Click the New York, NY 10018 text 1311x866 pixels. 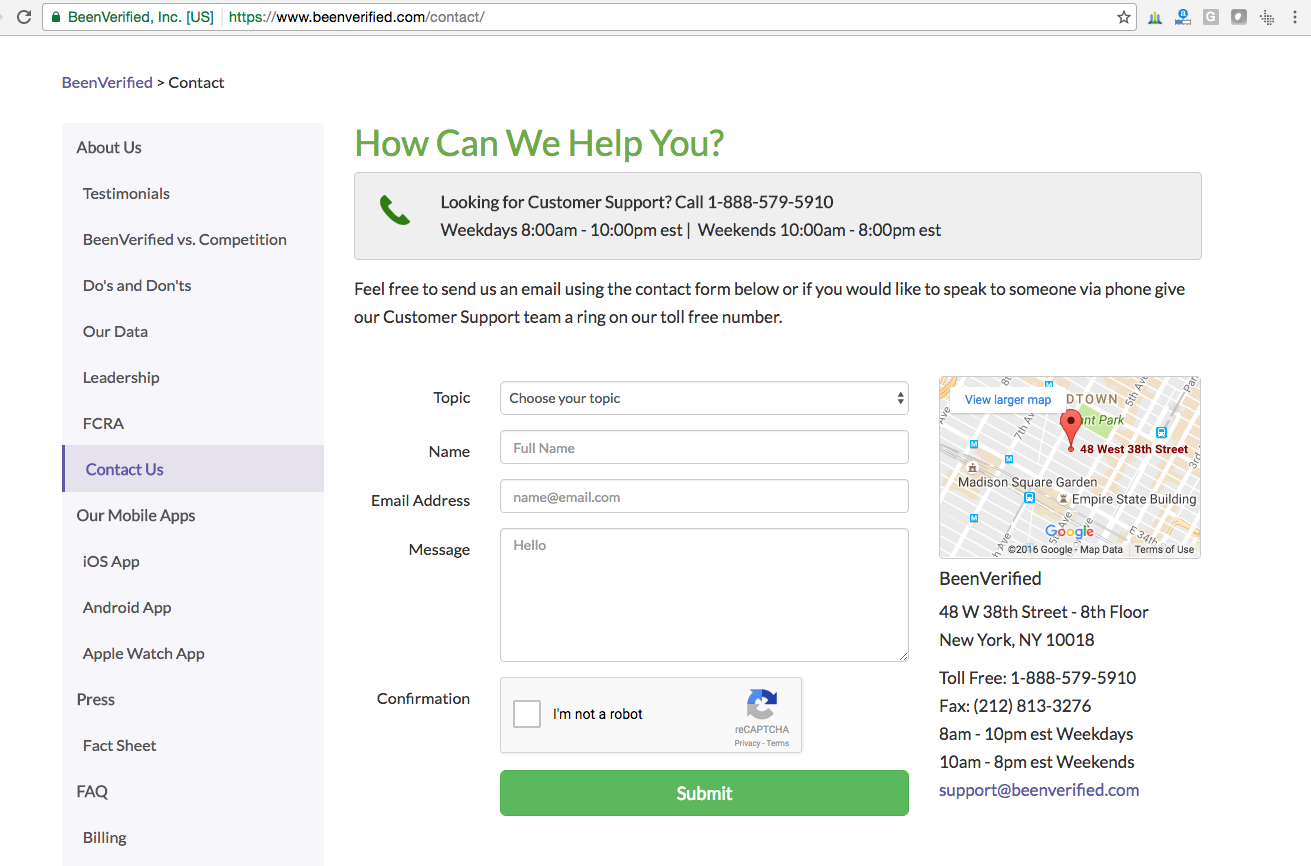[1017, 640]
